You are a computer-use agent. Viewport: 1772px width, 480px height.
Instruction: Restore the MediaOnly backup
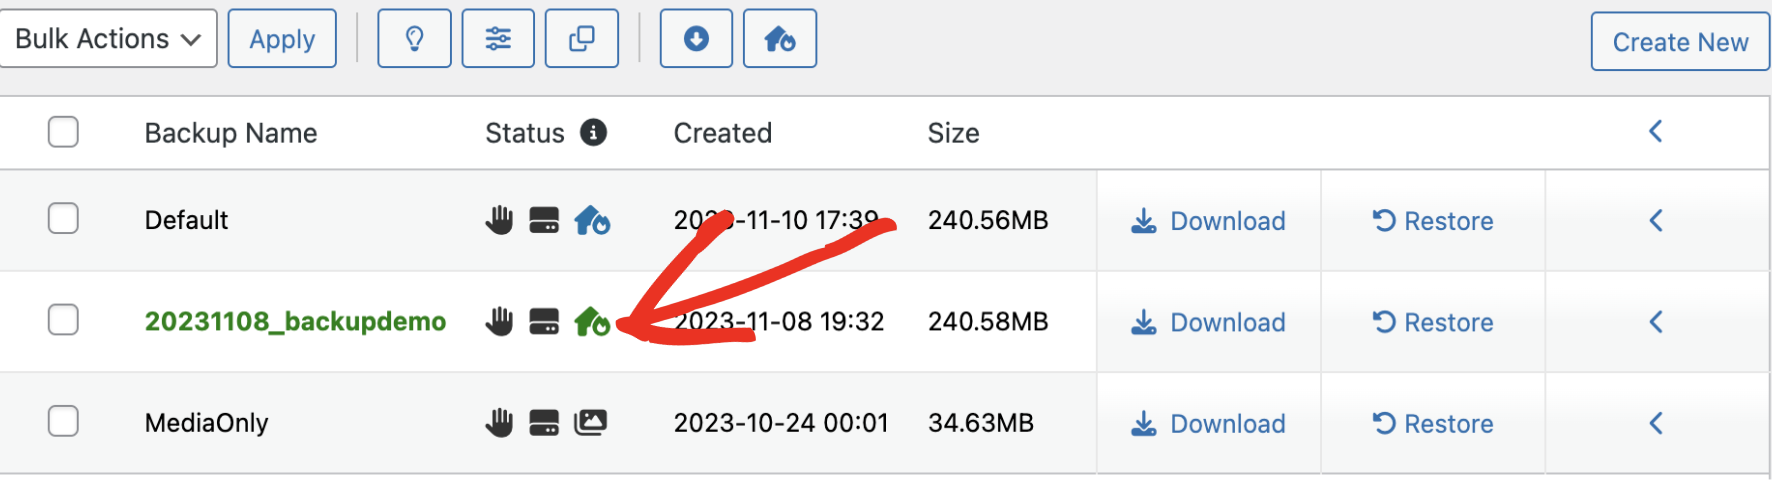1433,423
